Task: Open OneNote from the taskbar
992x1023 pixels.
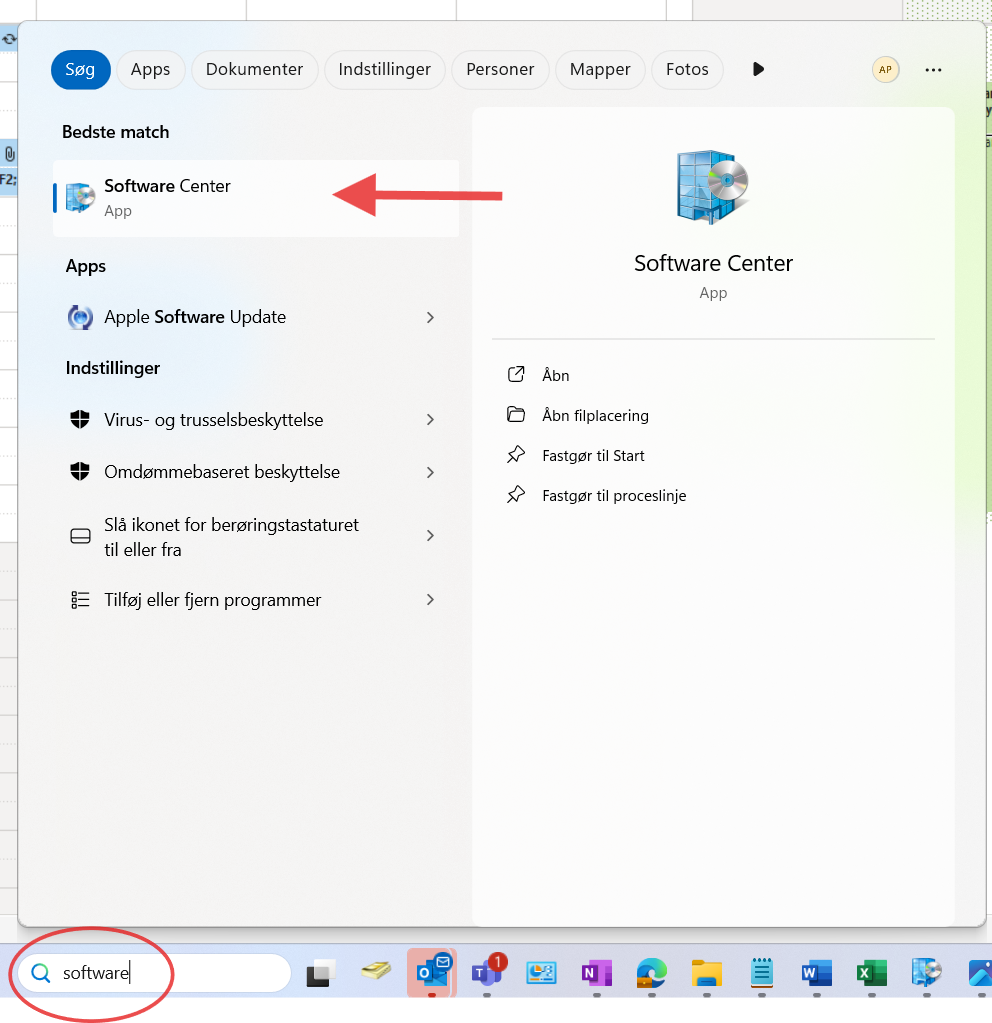Action: 597,973
